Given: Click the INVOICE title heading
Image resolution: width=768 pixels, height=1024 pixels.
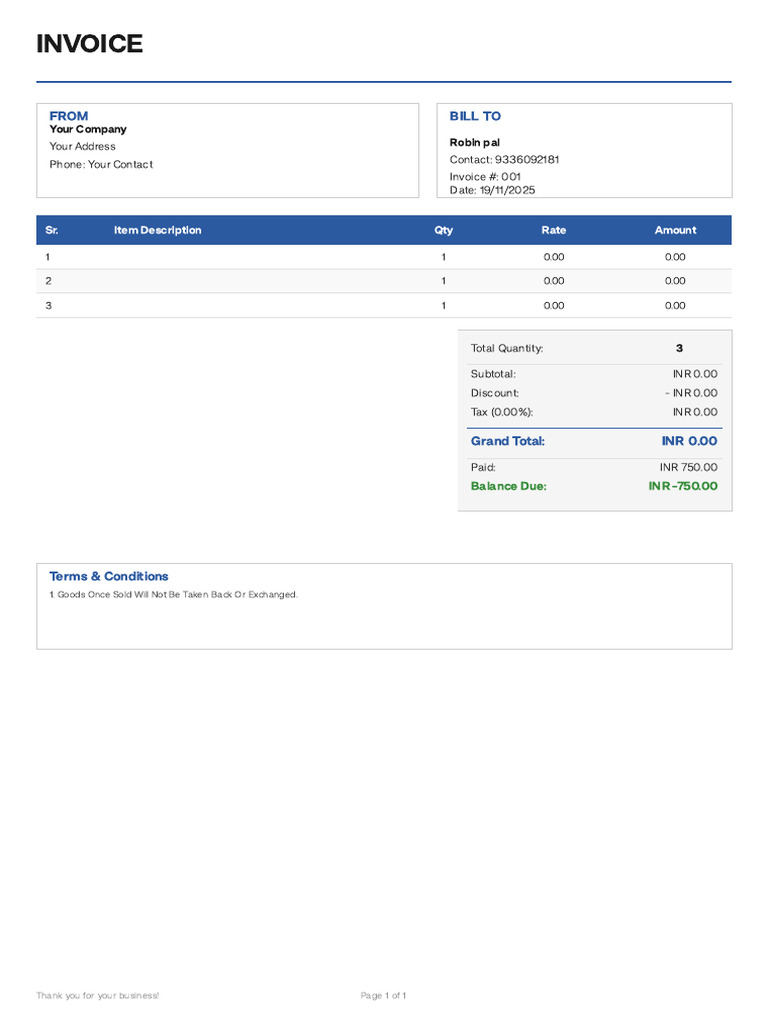Looking at the screenshot, I should [89, 44].
